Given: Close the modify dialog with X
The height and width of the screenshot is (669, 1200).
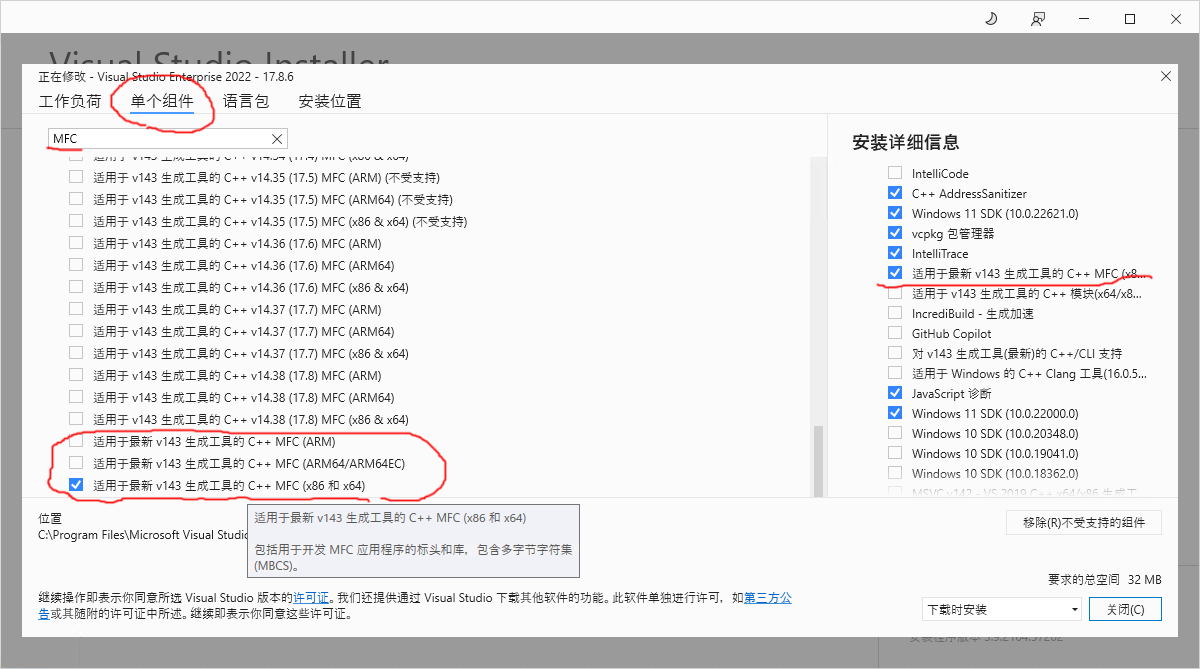Looking at the screenshot, I should click(1165, 76).
